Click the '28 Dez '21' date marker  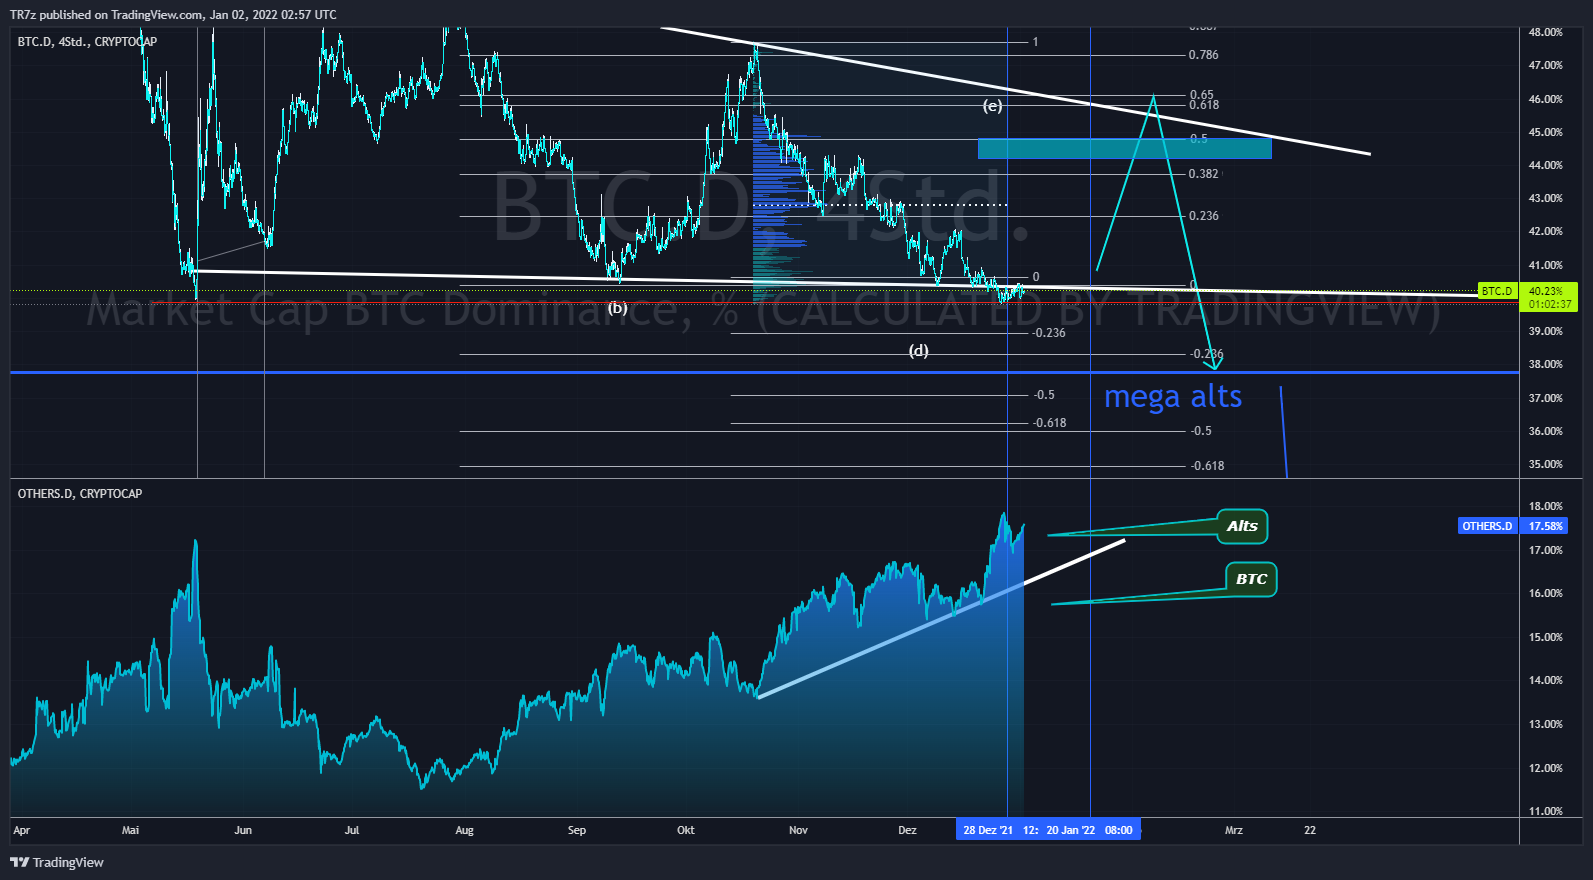click(x=988, y=830)
